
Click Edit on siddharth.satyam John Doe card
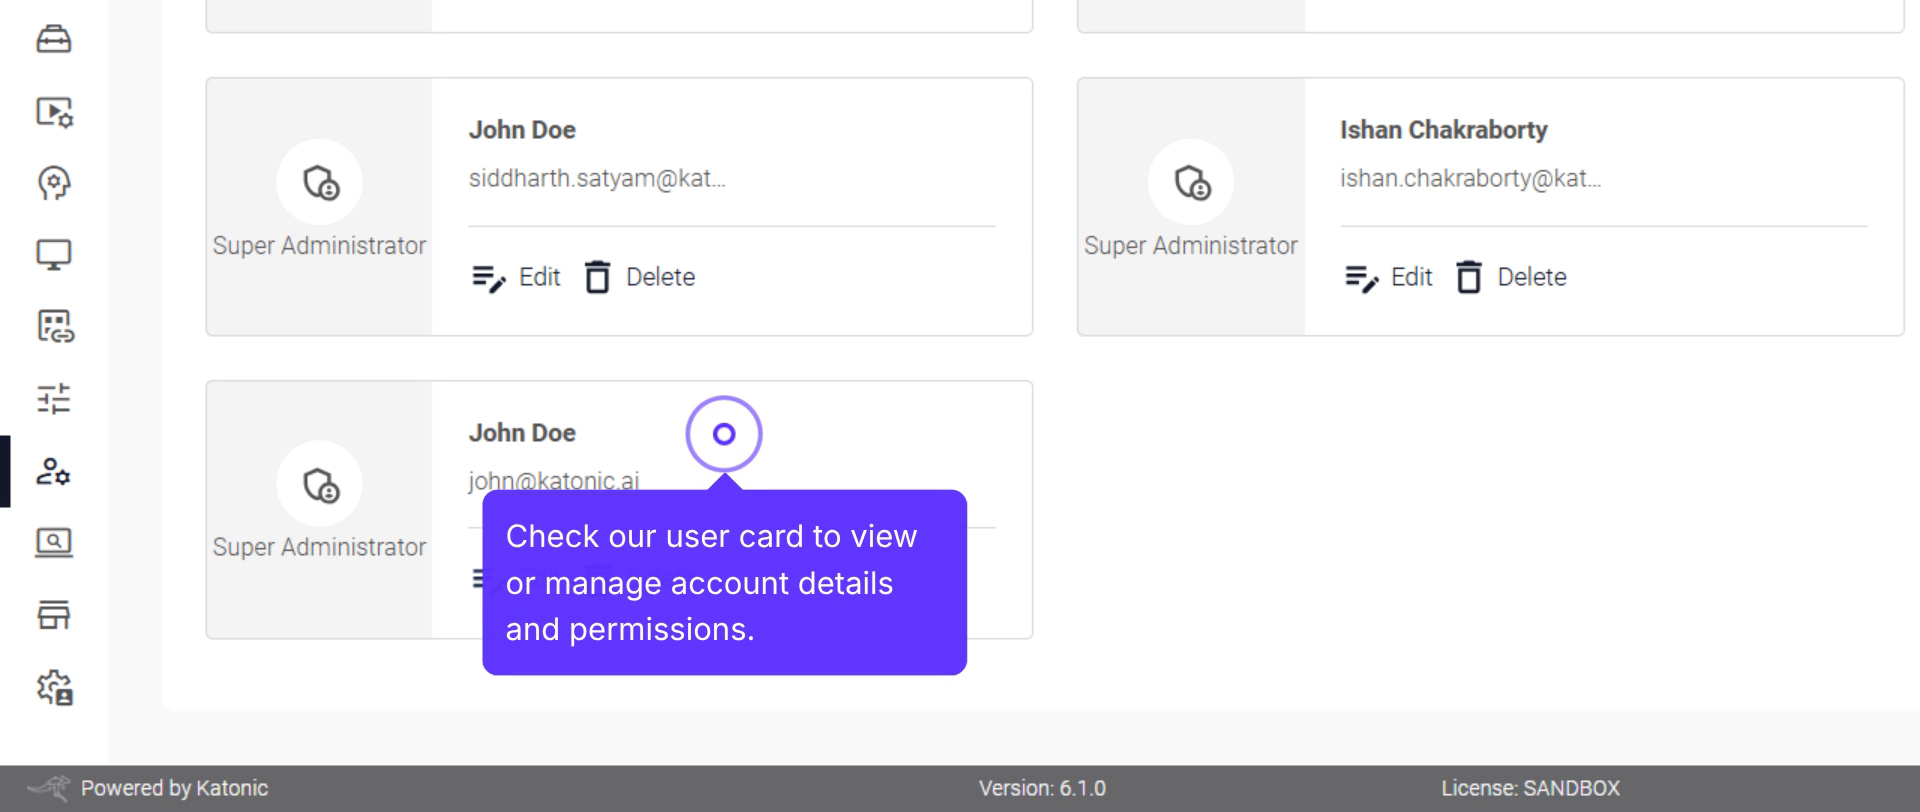516,277
